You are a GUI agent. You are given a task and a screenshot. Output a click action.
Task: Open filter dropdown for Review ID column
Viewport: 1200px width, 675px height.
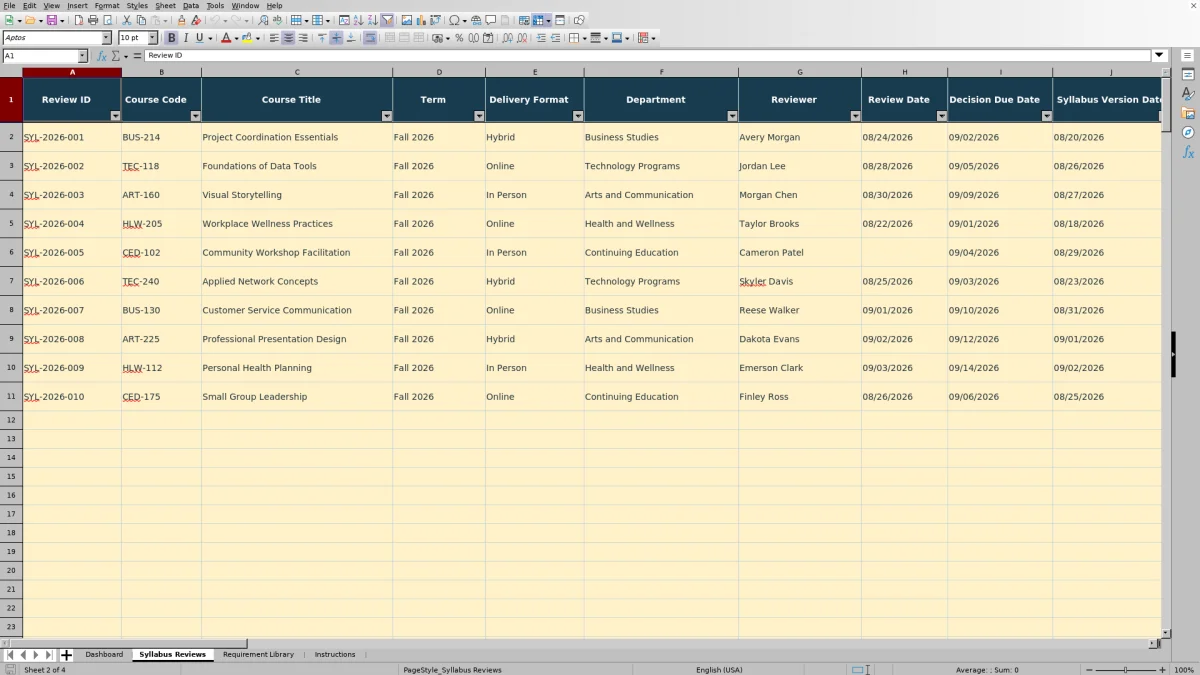pyautogui.click(x=115, y=116)
